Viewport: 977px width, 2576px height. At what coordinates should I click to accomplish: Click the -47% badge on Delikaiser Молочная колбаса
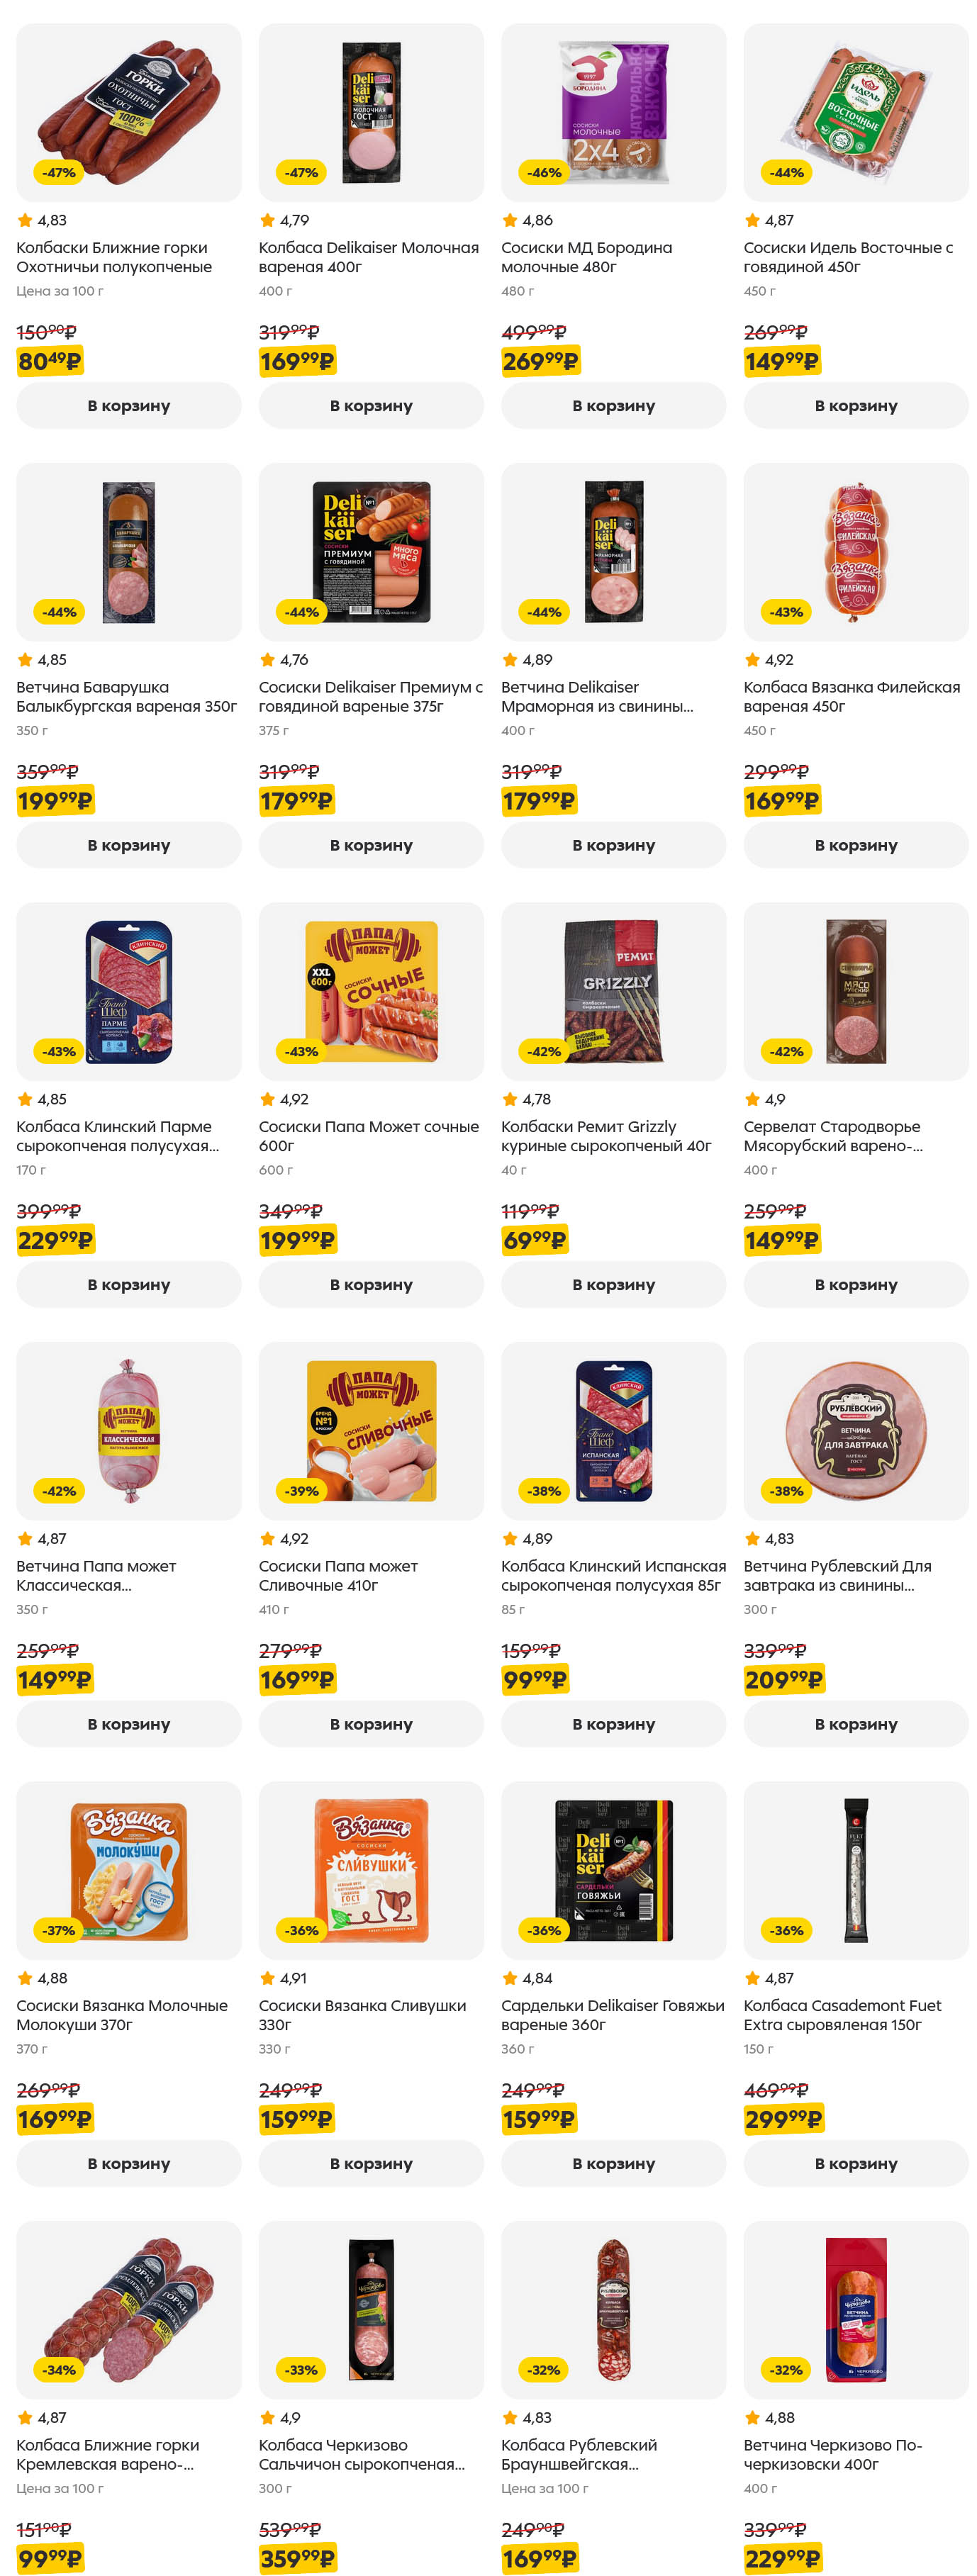click(x=301, y=173)
